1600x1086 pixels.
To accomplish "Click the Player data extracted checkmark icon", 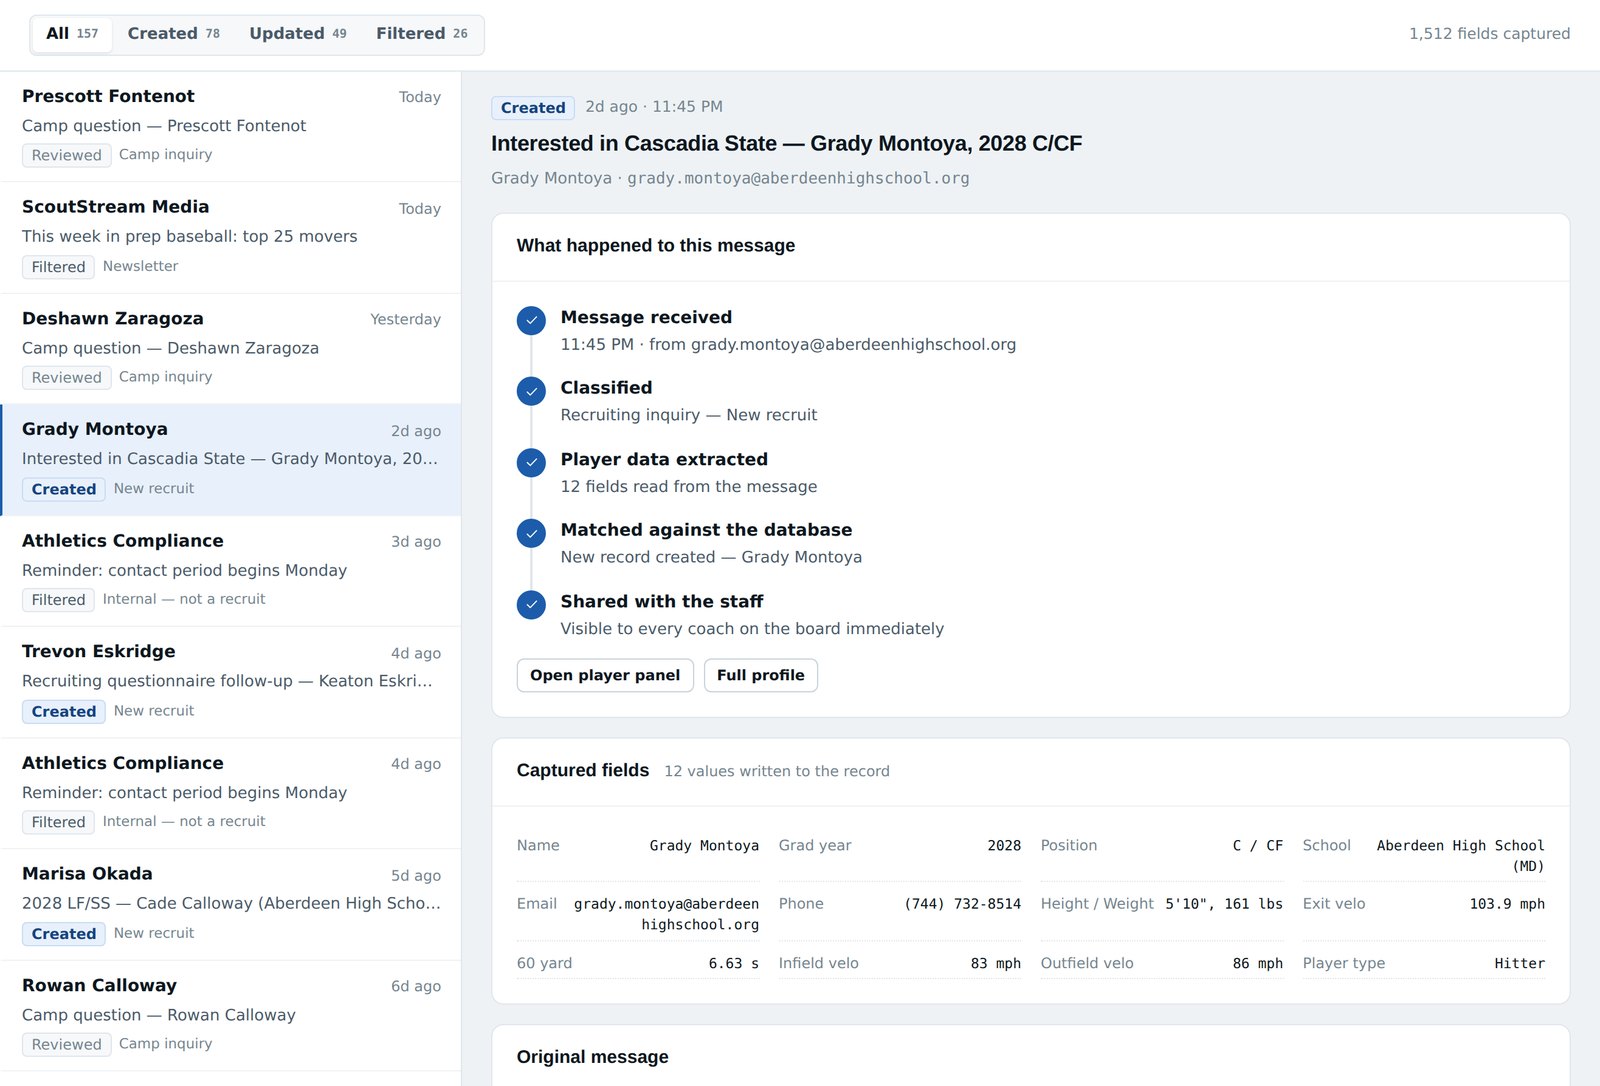I will (531, 462).
